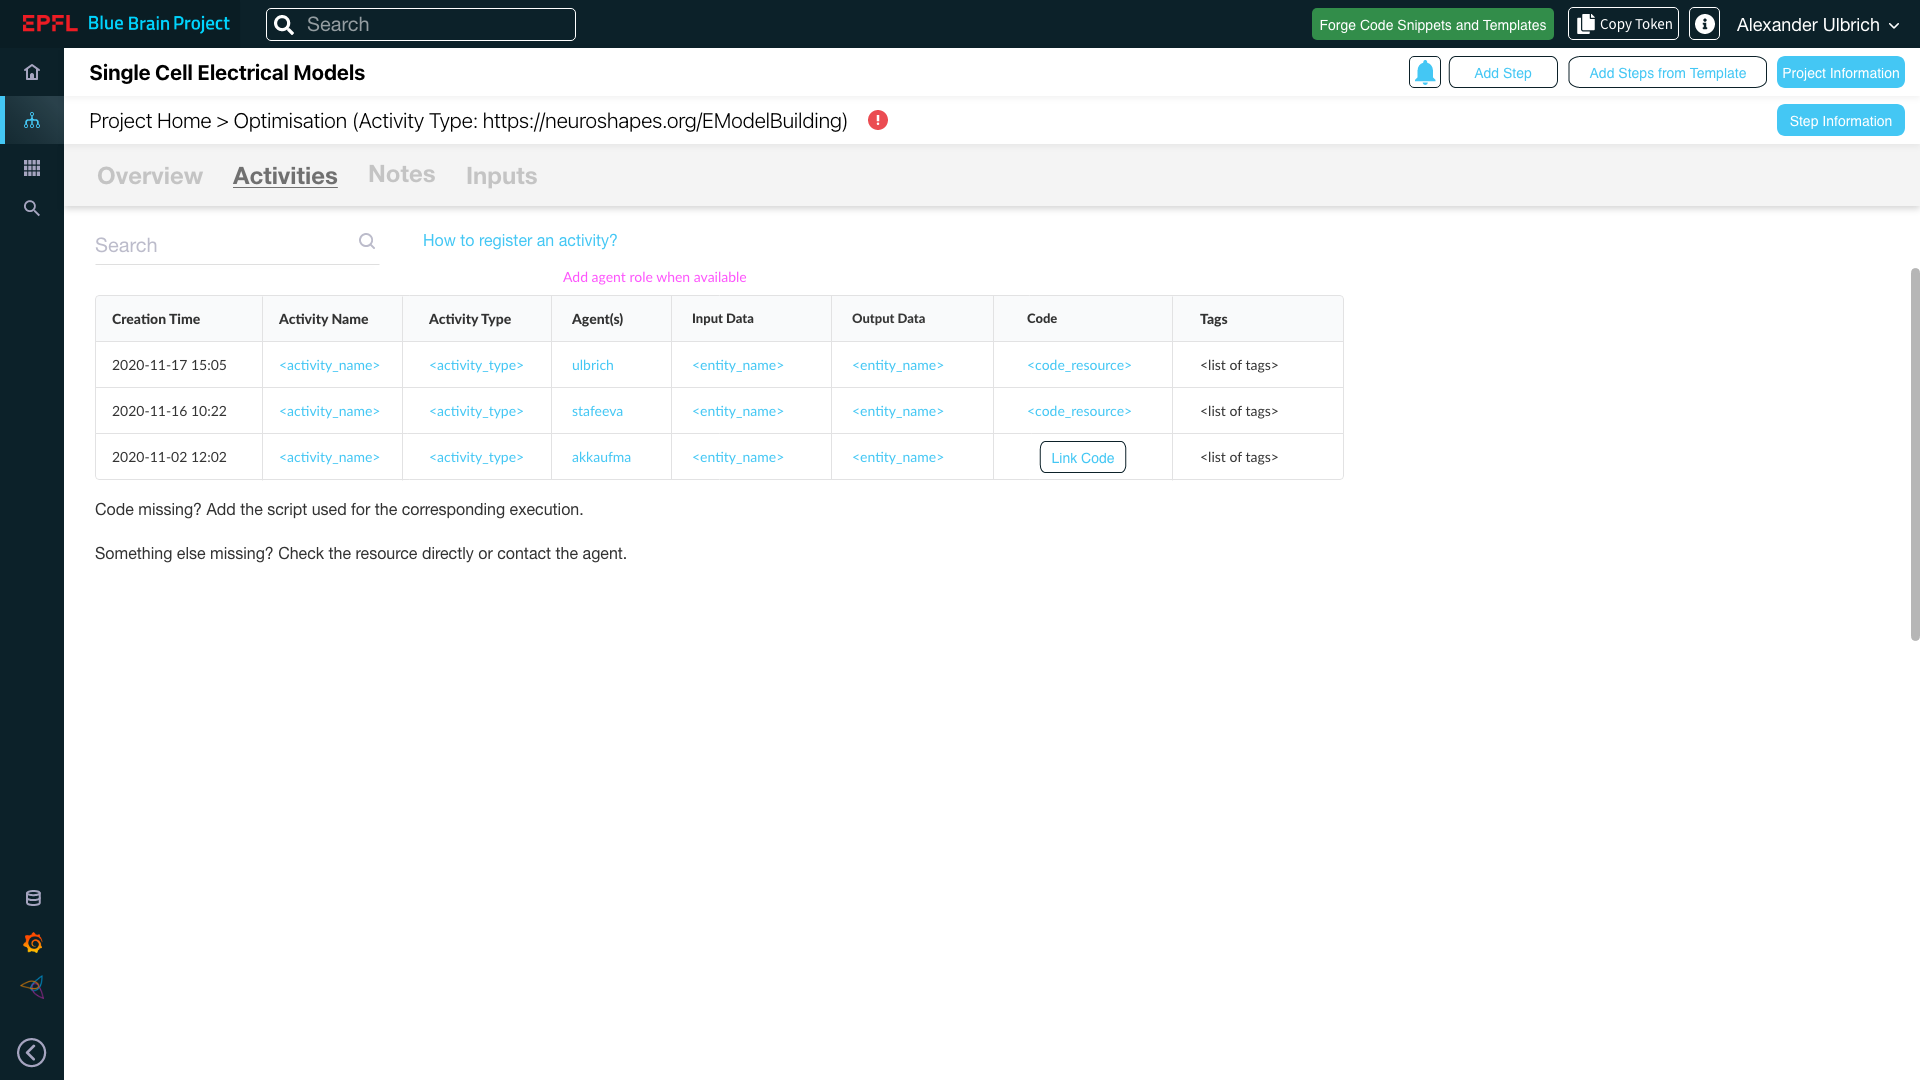
Task: Click the sidebar search magnifier icon
Action: [32, 208]
